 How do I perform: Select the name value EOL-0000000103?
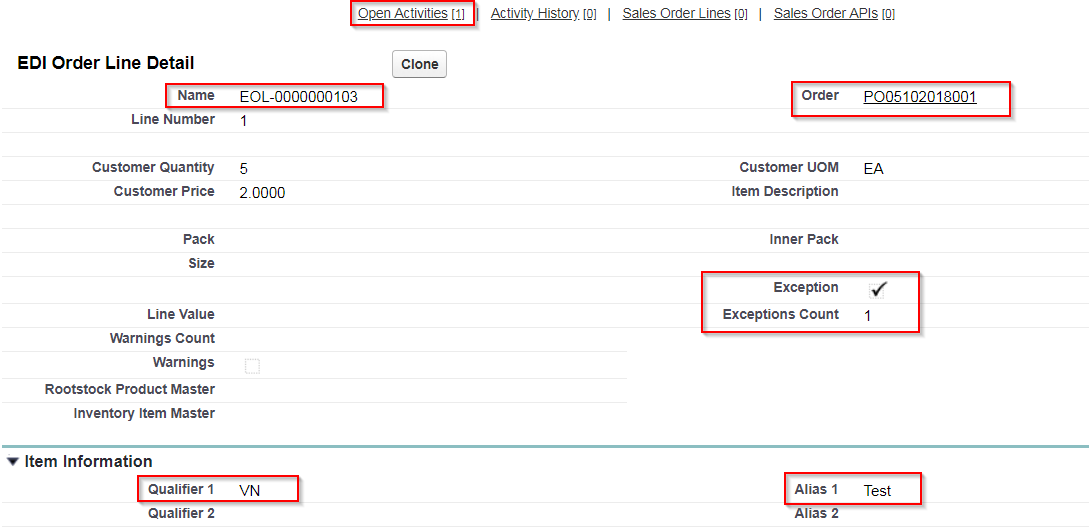pos(299,97)
